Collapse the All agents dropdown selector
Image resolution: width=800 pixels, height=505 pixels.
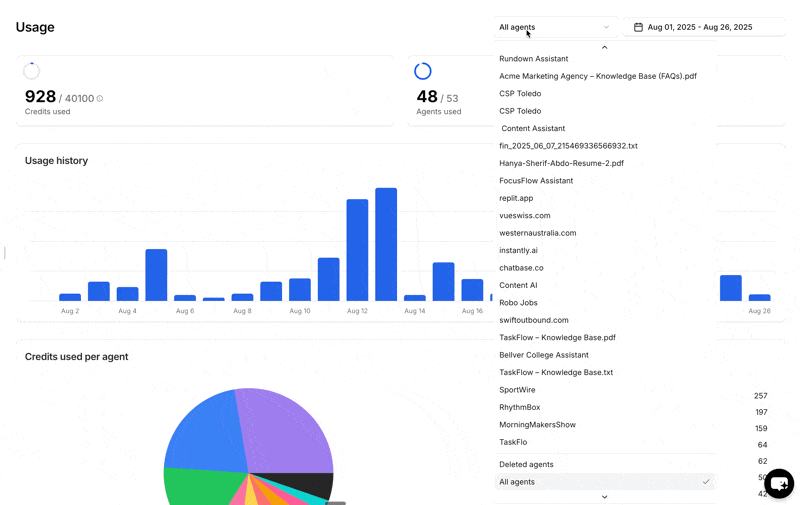[555, 27]
